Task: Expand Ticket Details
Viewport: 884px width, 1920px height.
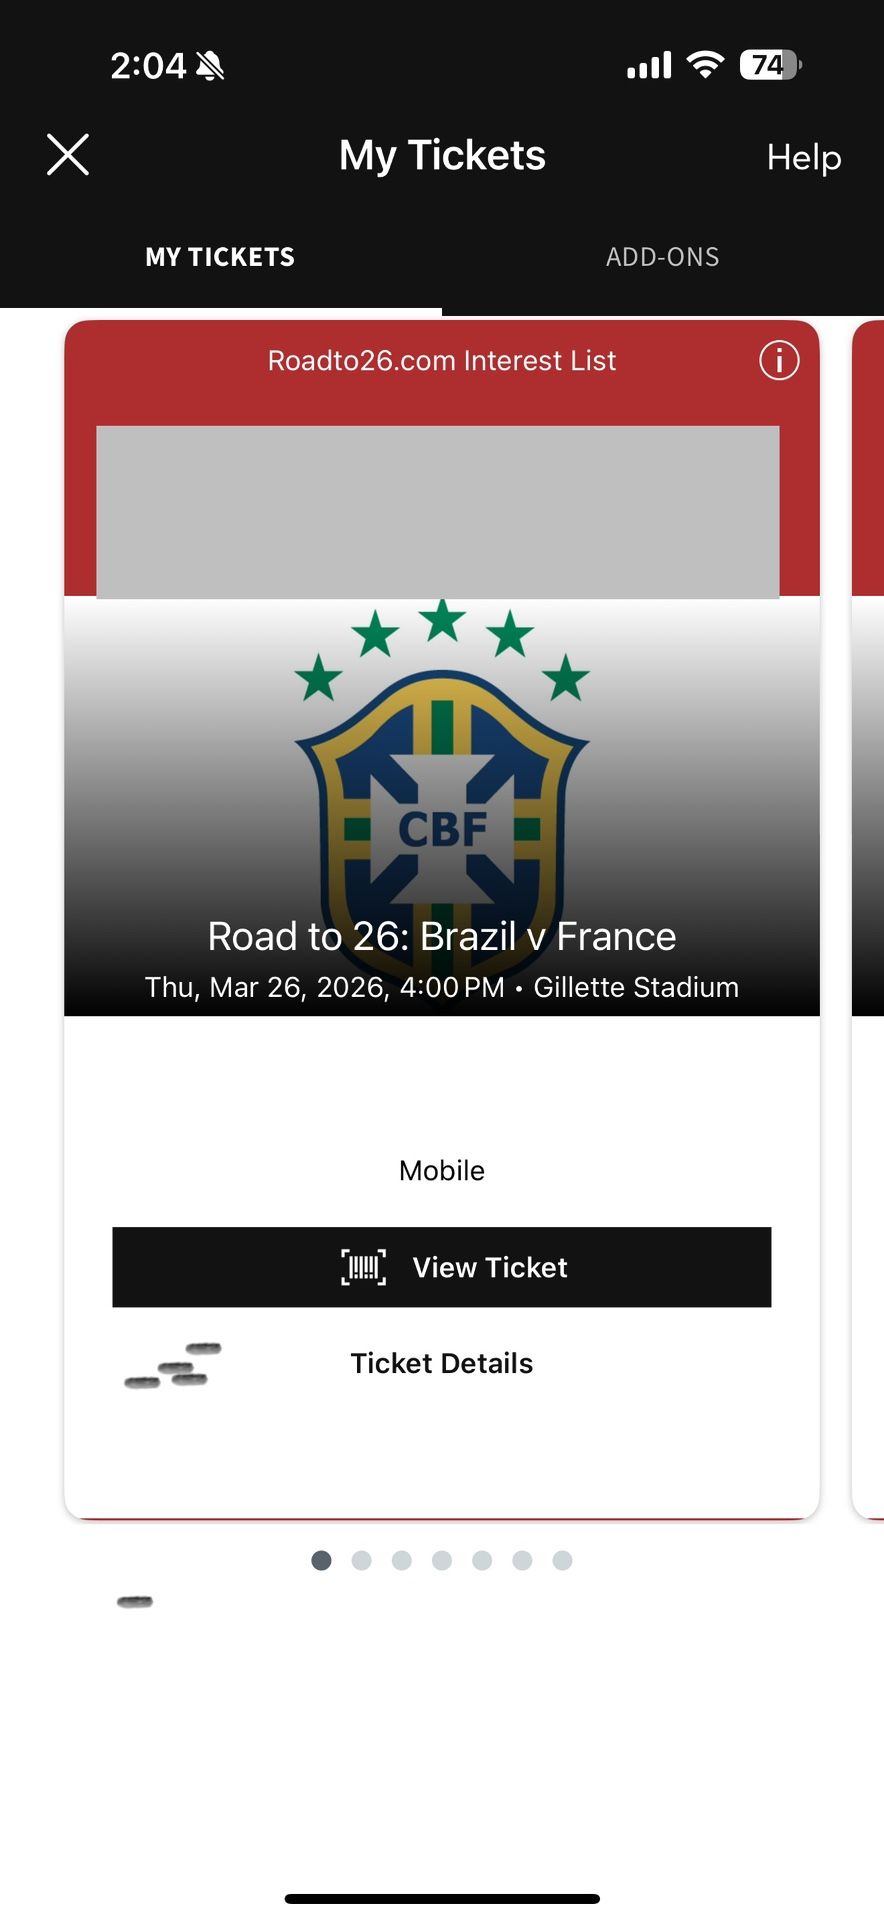Action: pyautogui.click(x=441, y=1362)
